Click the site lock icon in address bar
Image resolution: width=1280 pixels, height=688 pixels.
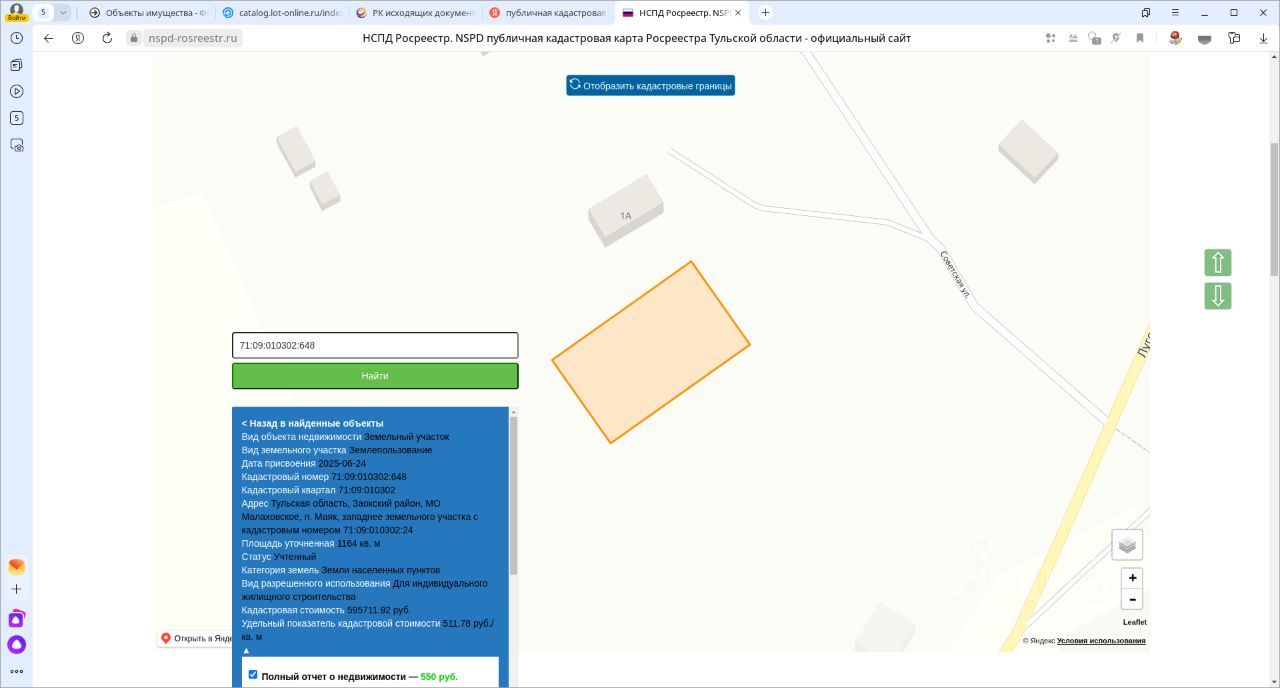click(134, 38)
